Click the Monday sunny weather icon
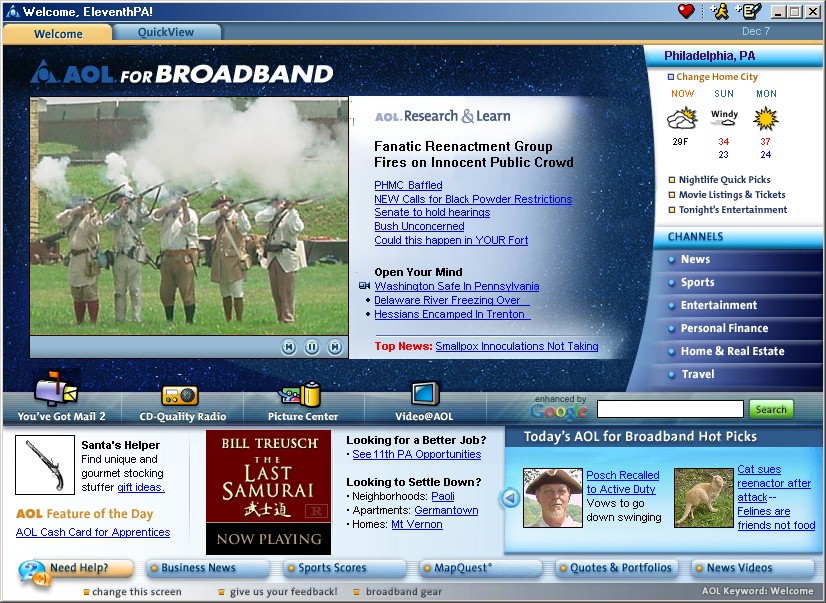Image resolution: width=826 pixels, height=603 pixels. (x=765, y=118)
